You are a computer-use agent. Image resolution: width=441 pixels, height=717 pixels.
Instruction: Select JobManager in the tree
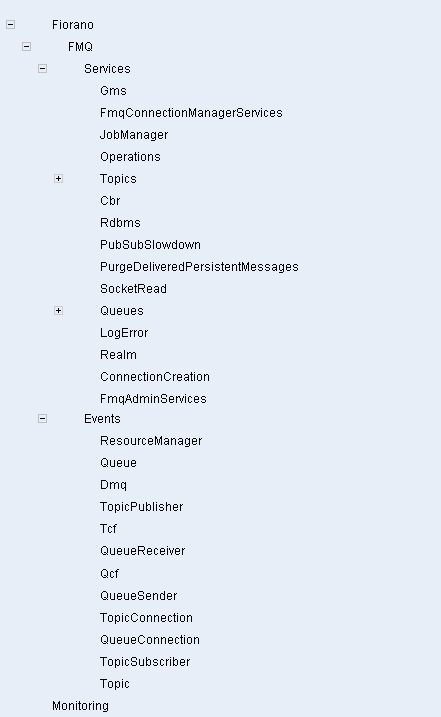pos(134,135)
